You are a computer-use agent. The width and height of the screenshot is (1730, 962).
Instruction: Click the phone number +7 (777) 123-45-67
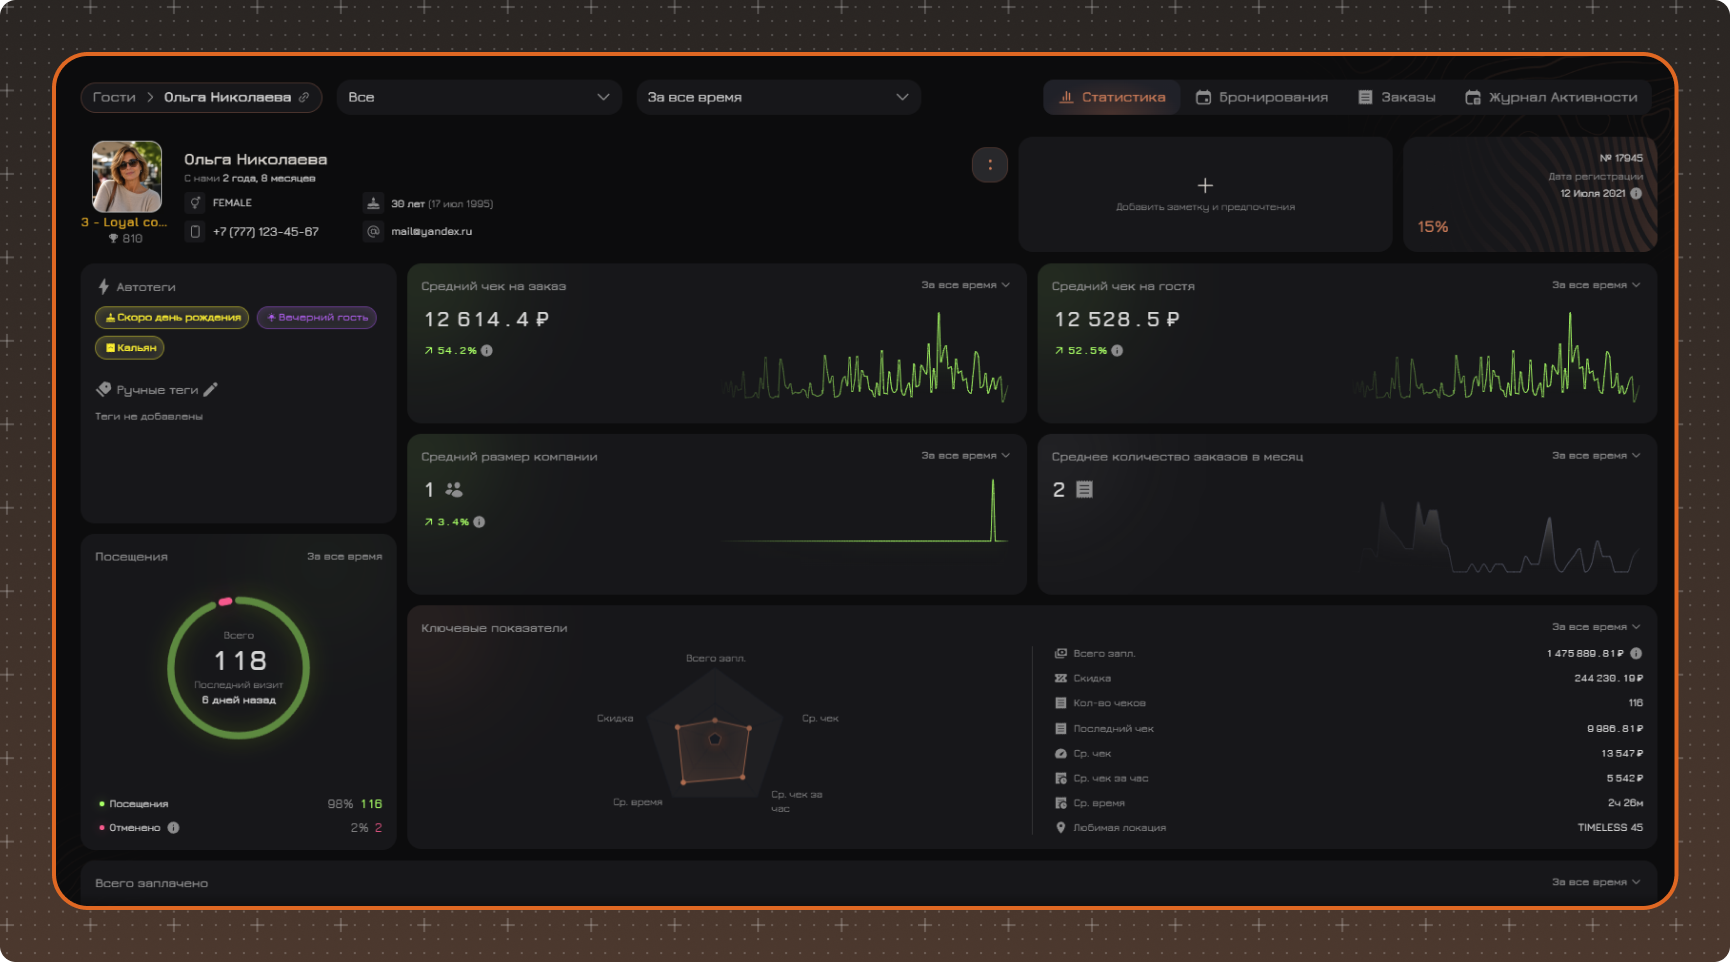[266, 231]
